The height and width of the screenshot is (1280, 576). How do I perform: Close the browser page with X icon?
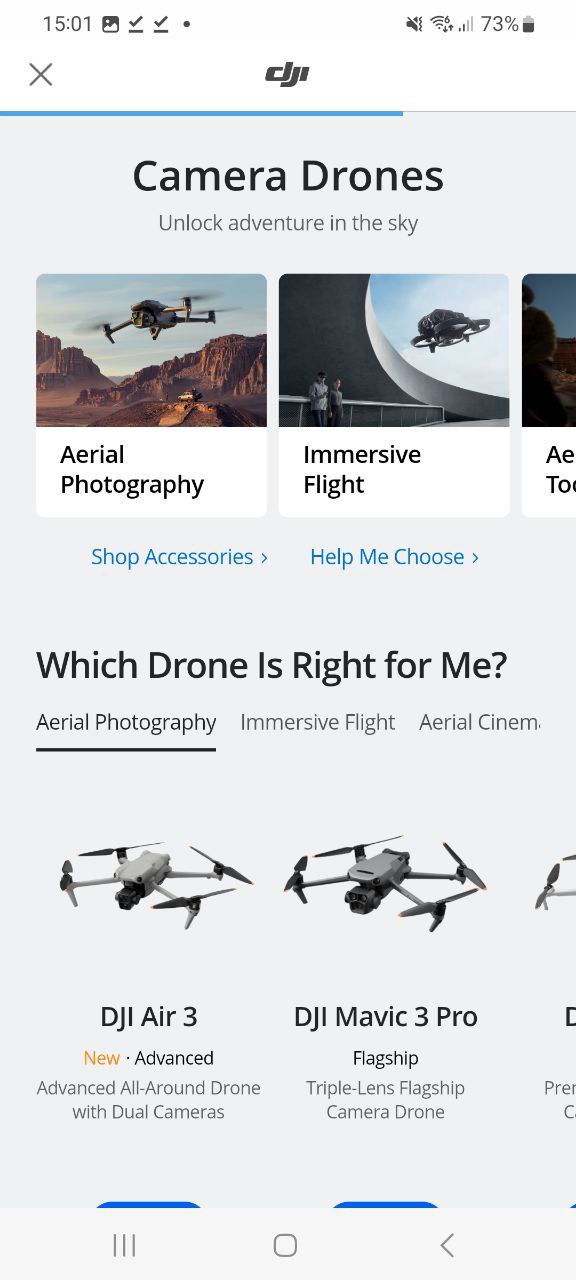(x=40, y=74)
